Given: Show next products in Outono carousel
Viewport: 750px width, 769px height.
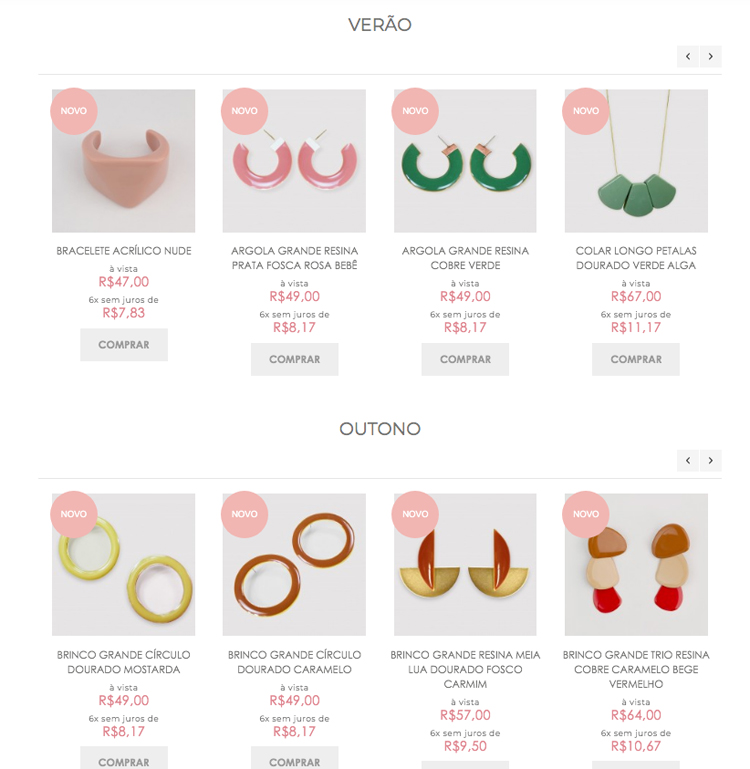Looking at the screenshot, I should 711,461.
